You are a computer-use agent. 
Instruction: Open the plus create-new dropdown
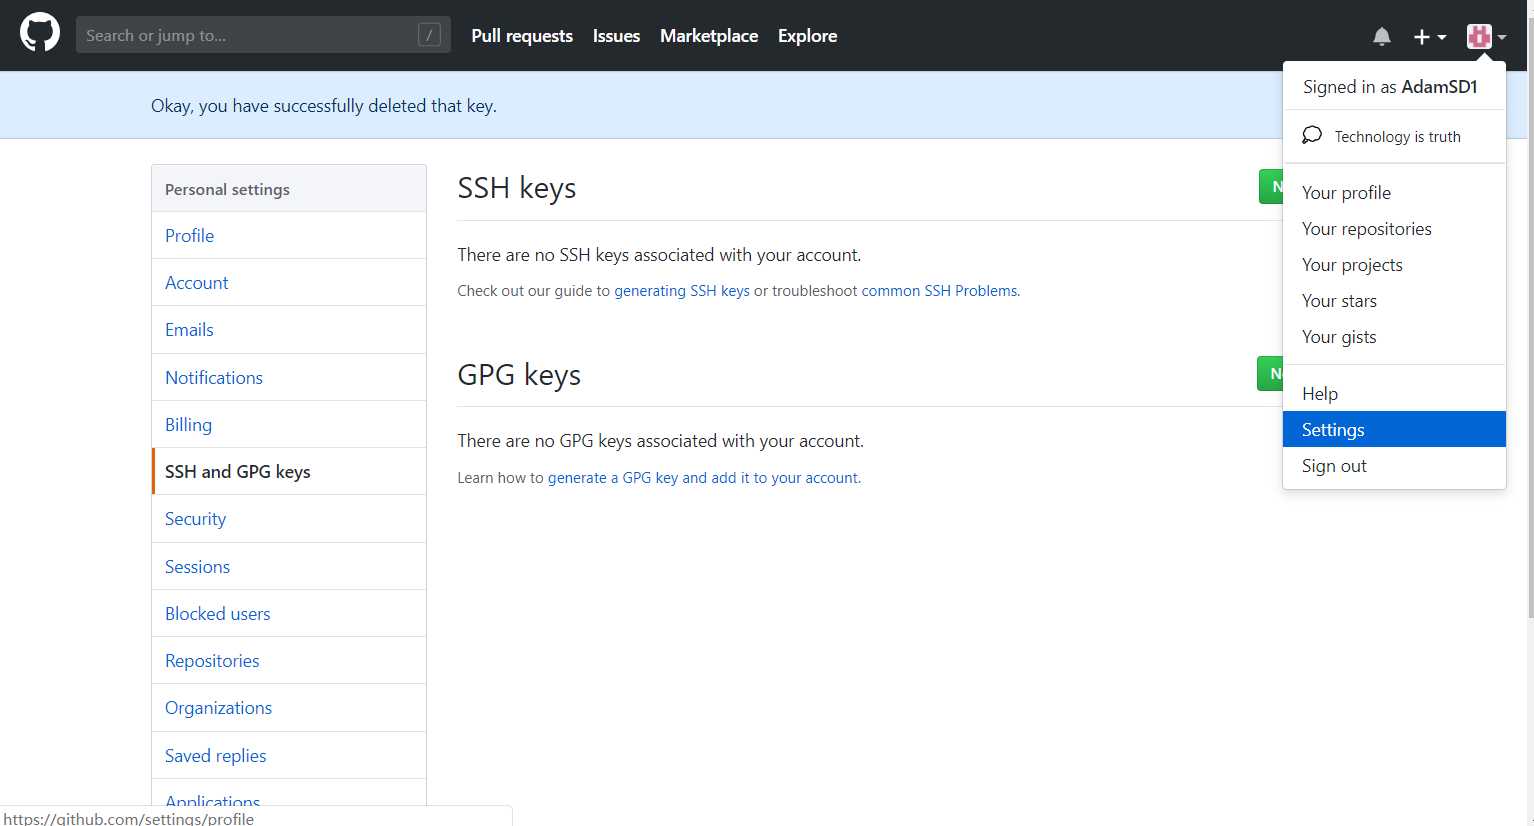(1430, 37)
